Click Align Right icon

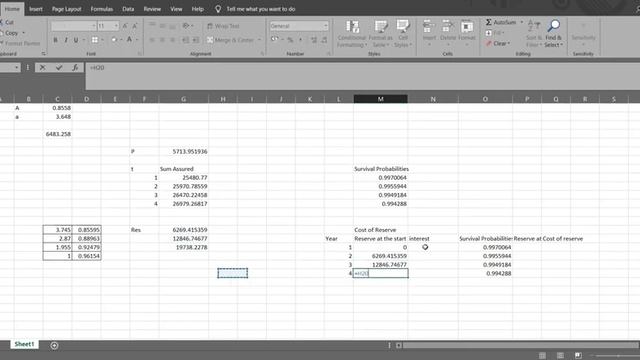tap(173, 40)
